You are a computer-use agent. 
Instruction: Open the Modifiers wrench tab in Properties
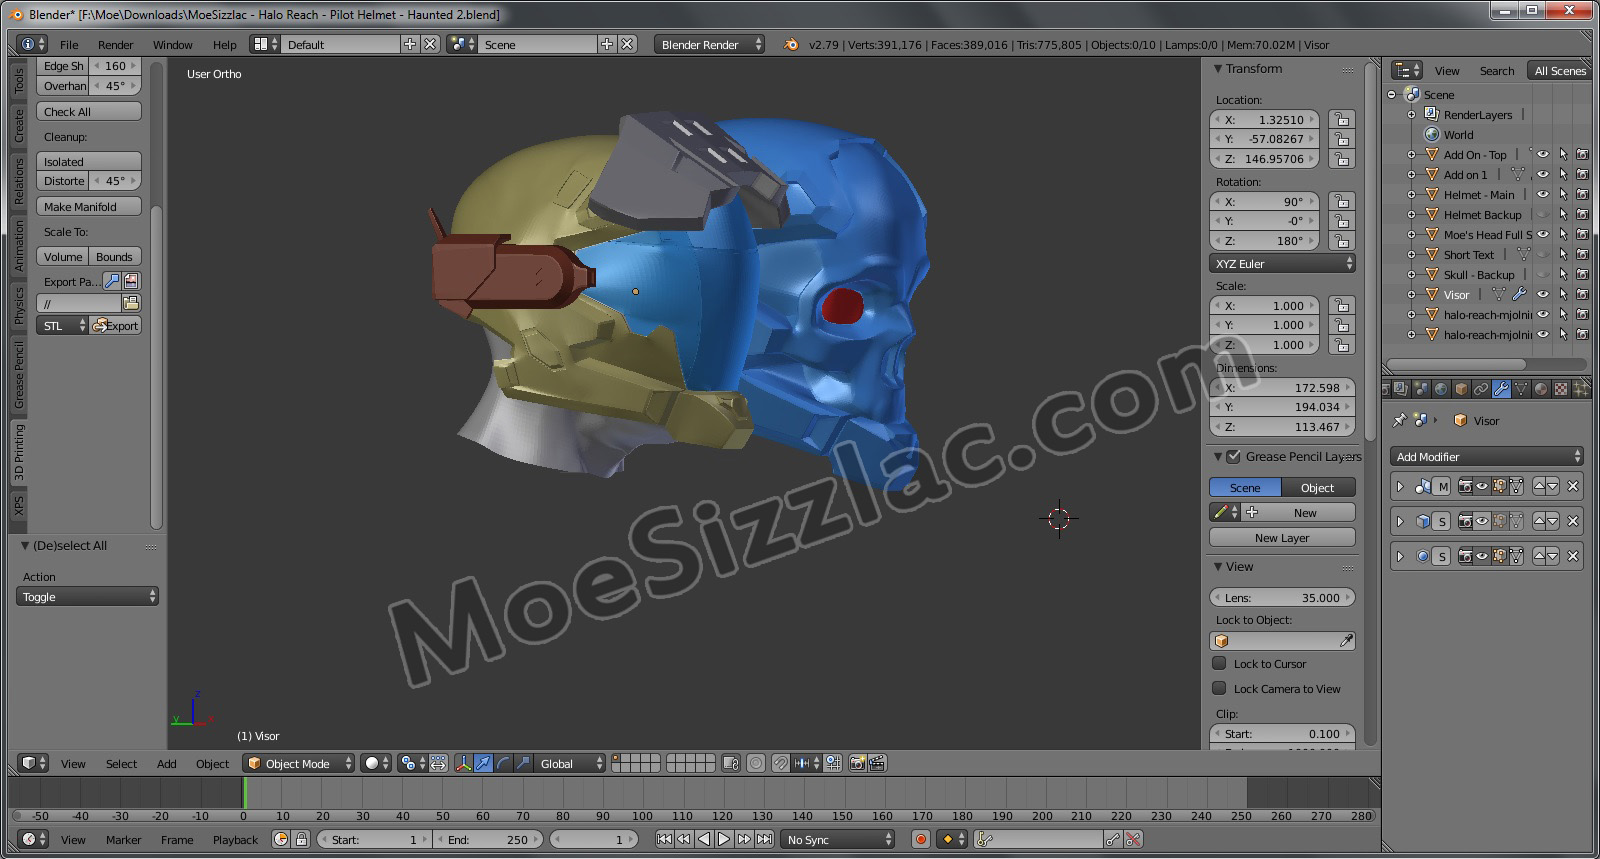1501,389
